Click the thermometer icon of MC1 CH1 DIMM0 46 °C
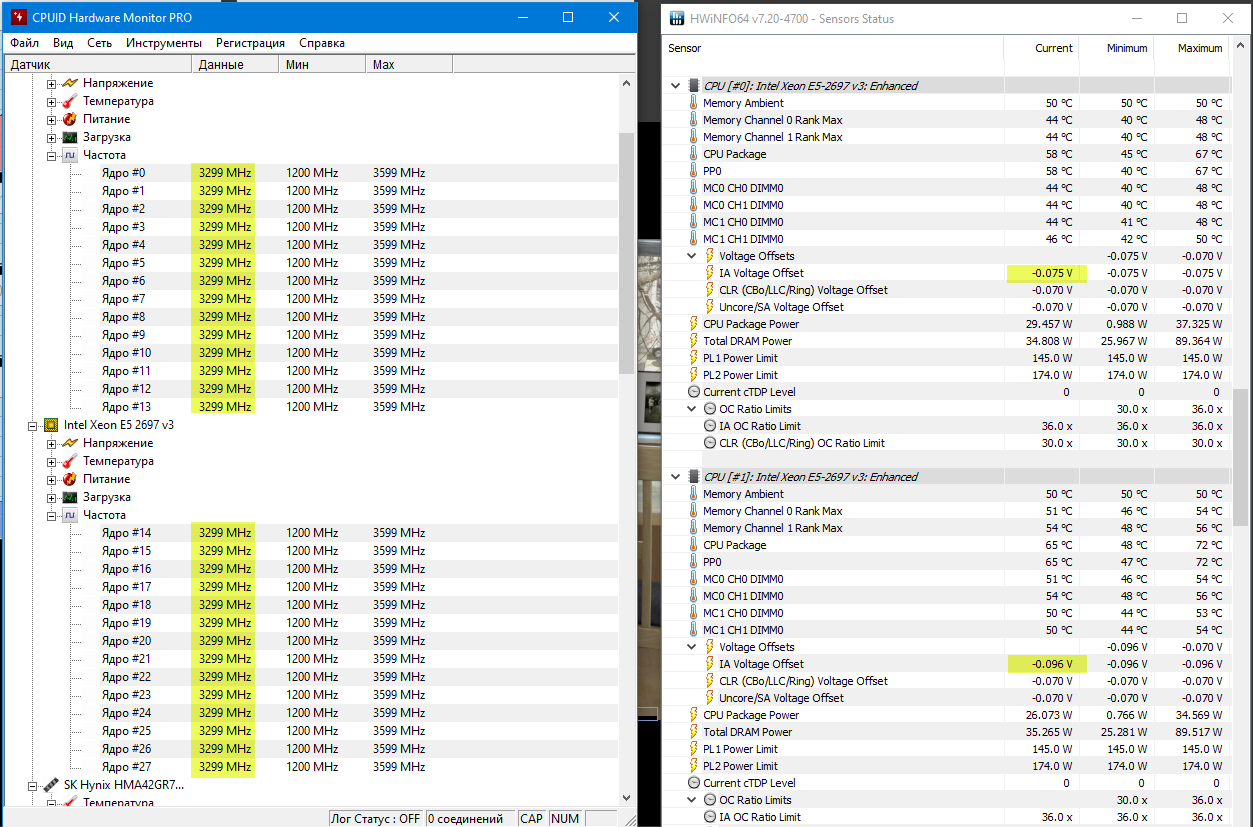 694,239
